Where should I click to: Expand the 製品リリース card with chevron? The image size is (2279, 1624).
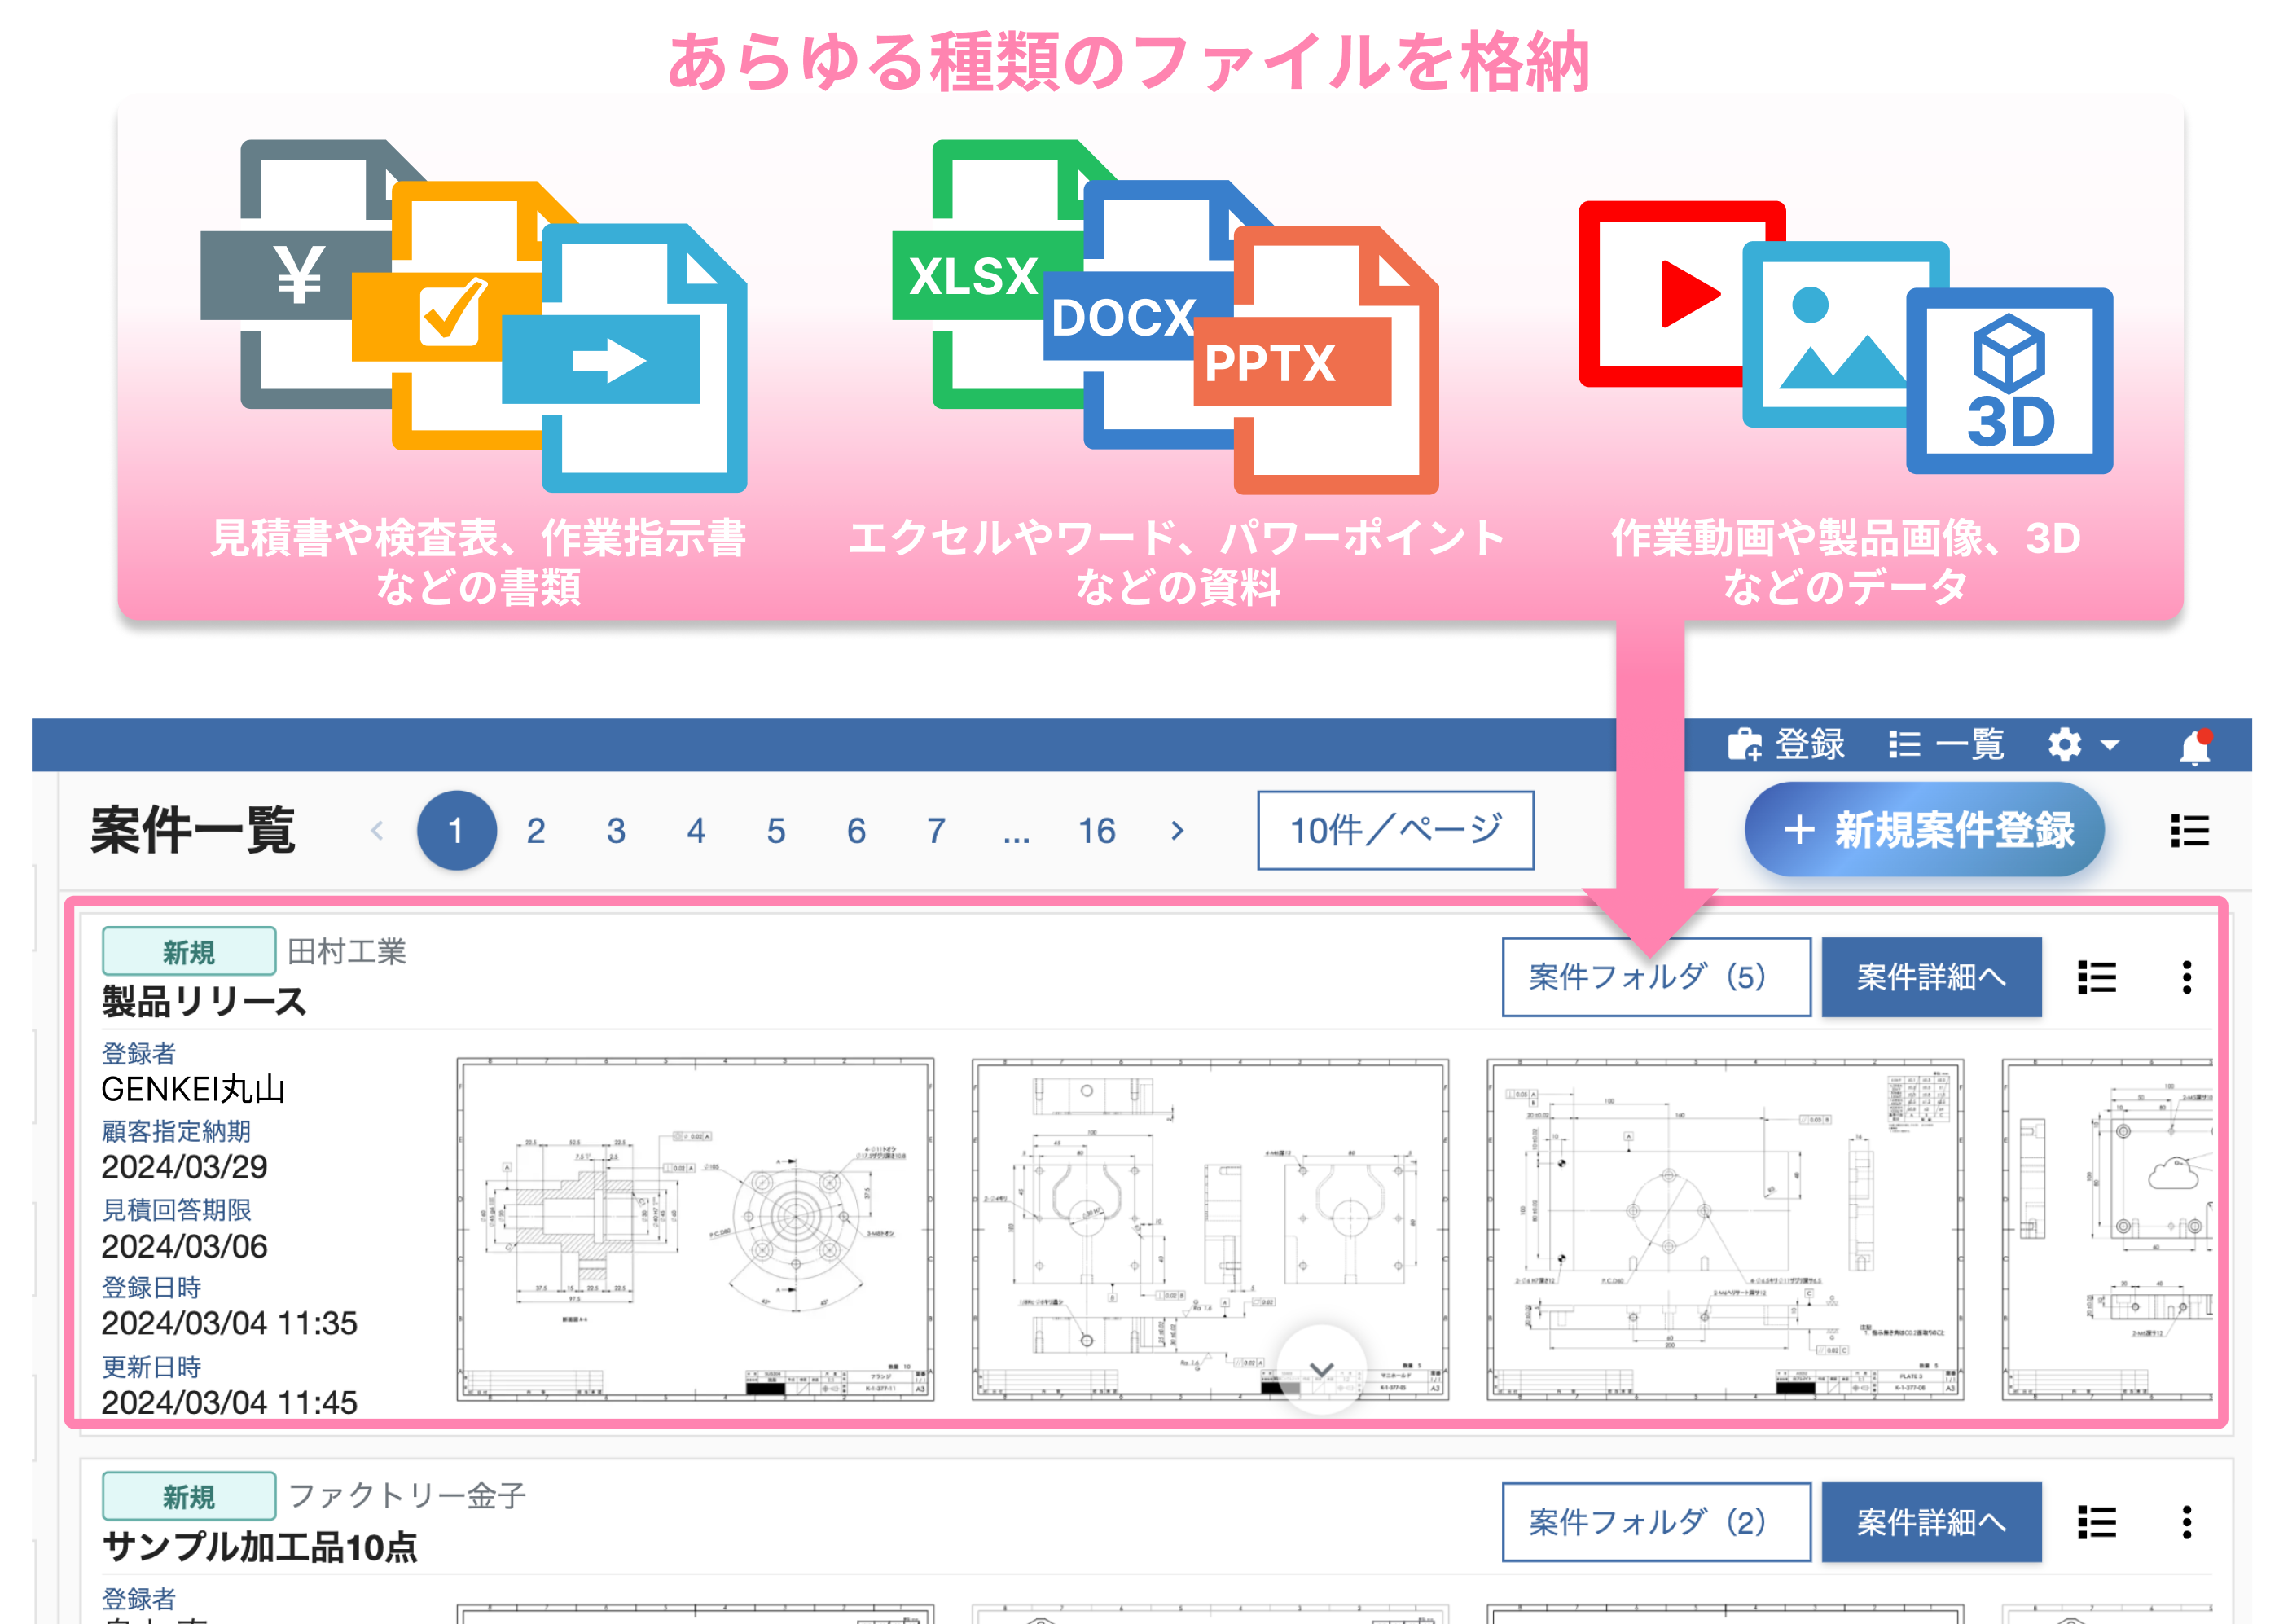click(1321, 1369)
